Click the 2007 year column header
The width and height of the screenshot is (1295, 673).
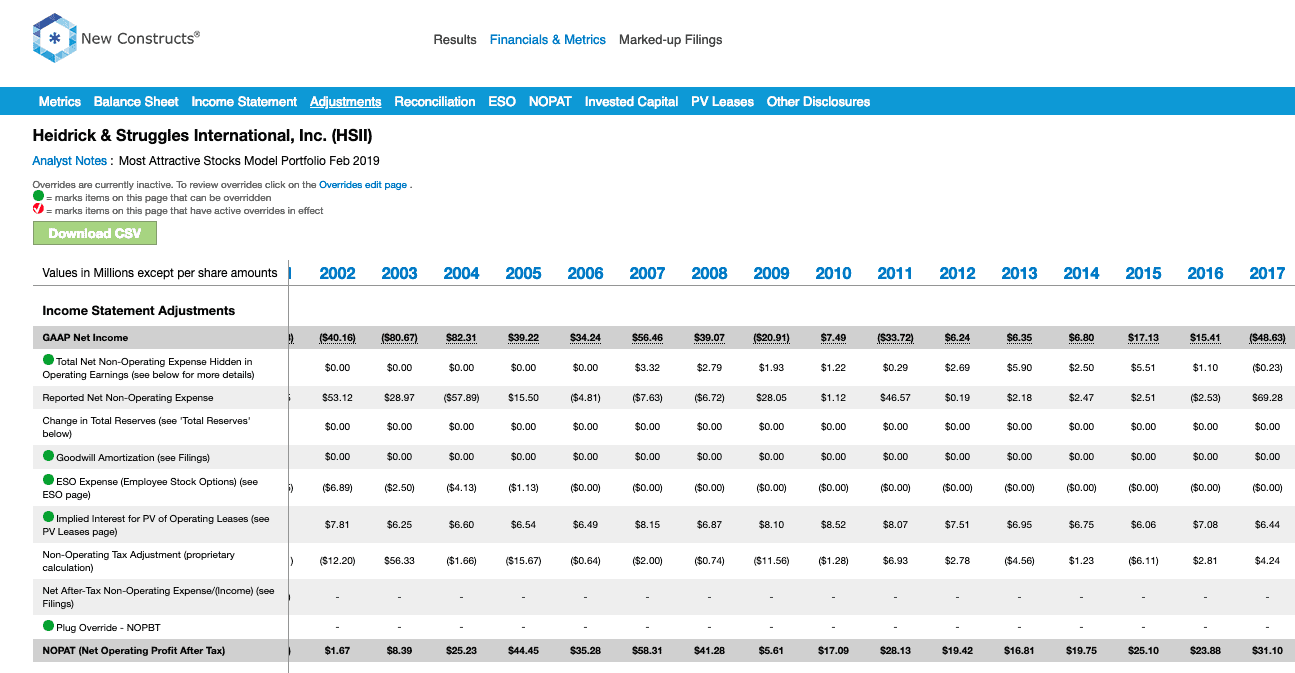tap(647, 273)
